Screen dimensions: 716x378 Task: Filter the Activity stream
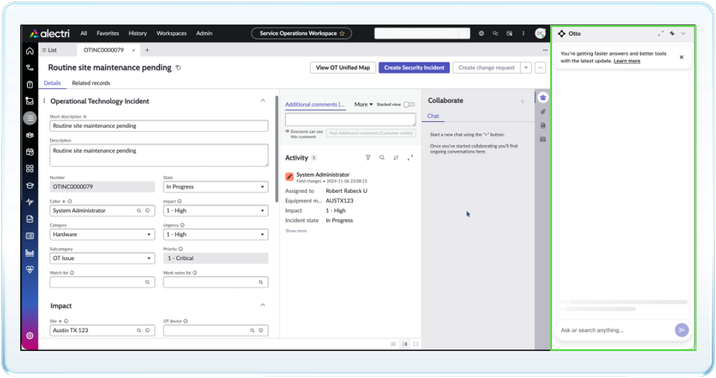point(368,158)
